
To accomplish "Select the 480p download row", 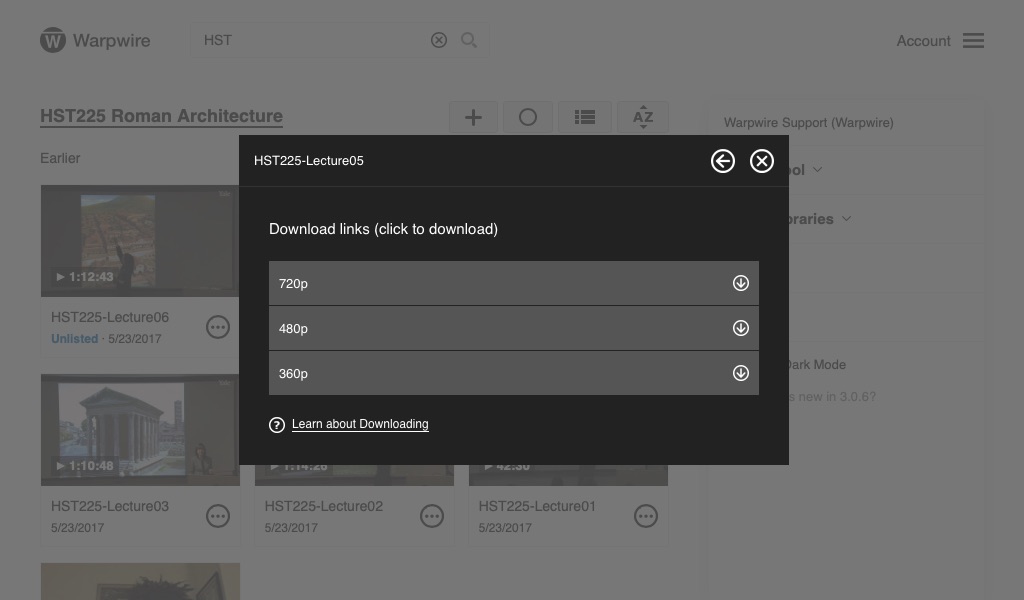I will coord(513,328).
